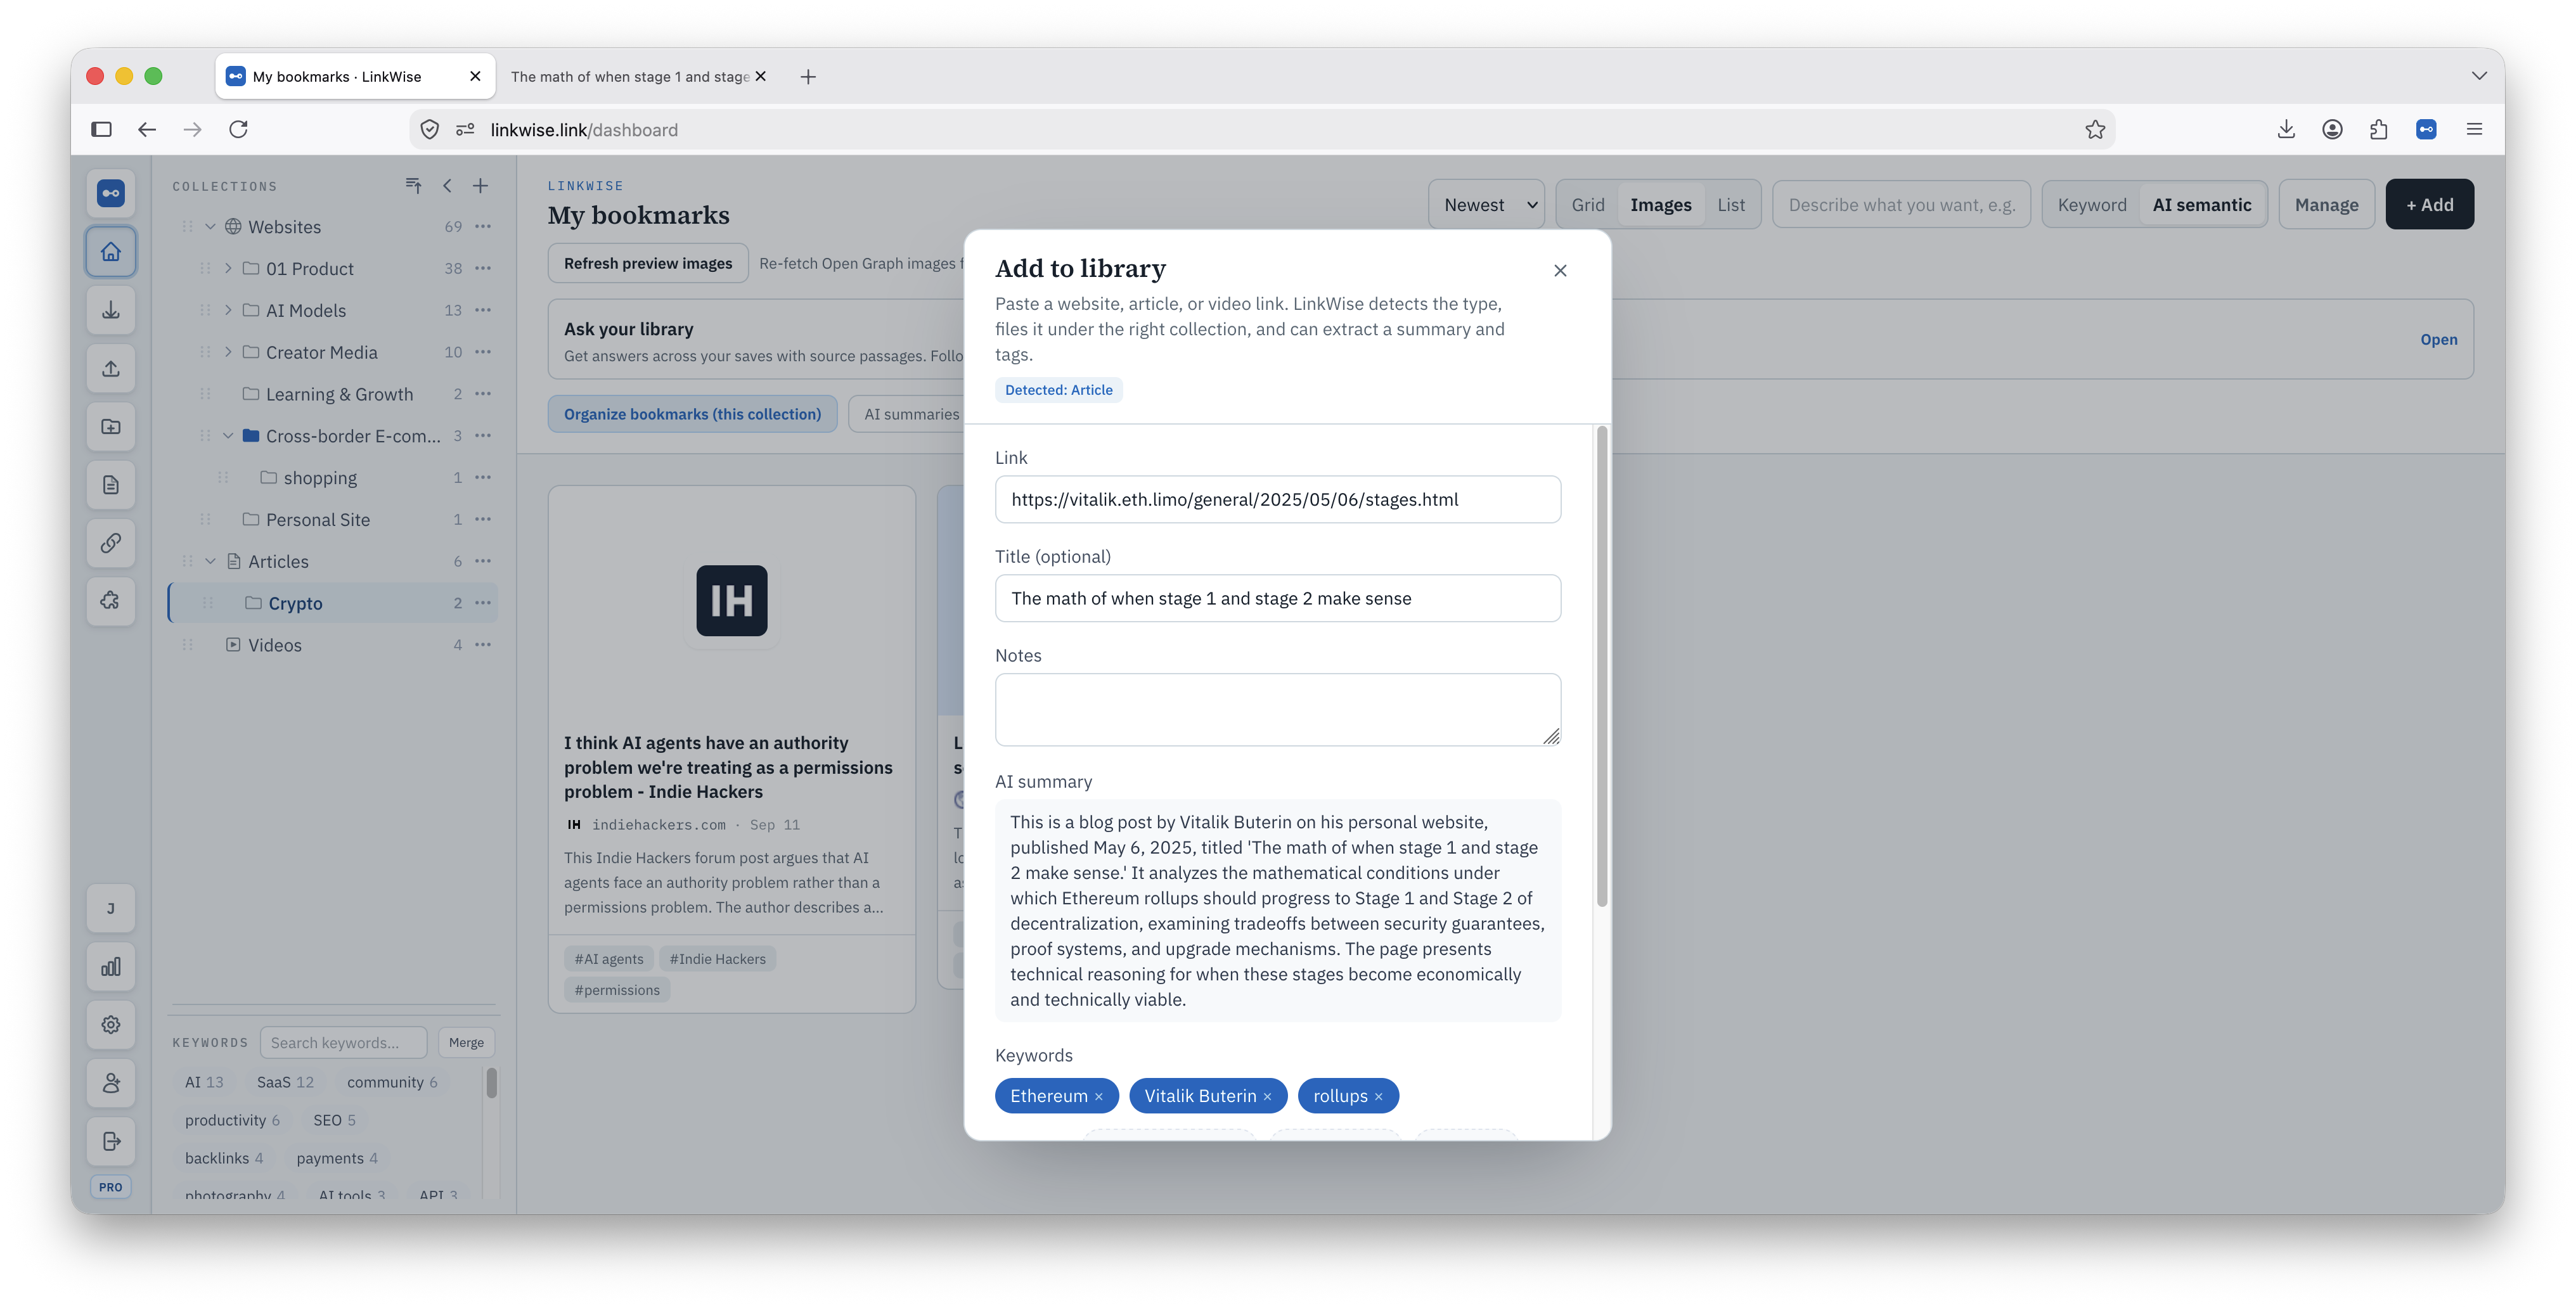Screen dimensions: 2576x1308
Task: Click the Open link in Ask your library
Action: (x=2438, y=340)
